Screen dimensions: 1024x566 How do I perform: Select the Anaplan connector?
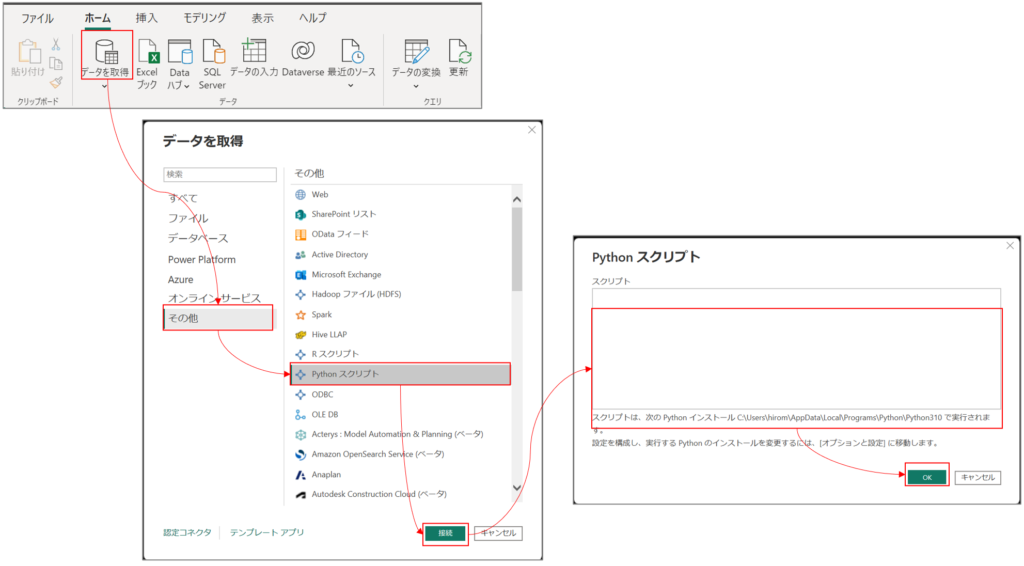click(x=400, y=475)
